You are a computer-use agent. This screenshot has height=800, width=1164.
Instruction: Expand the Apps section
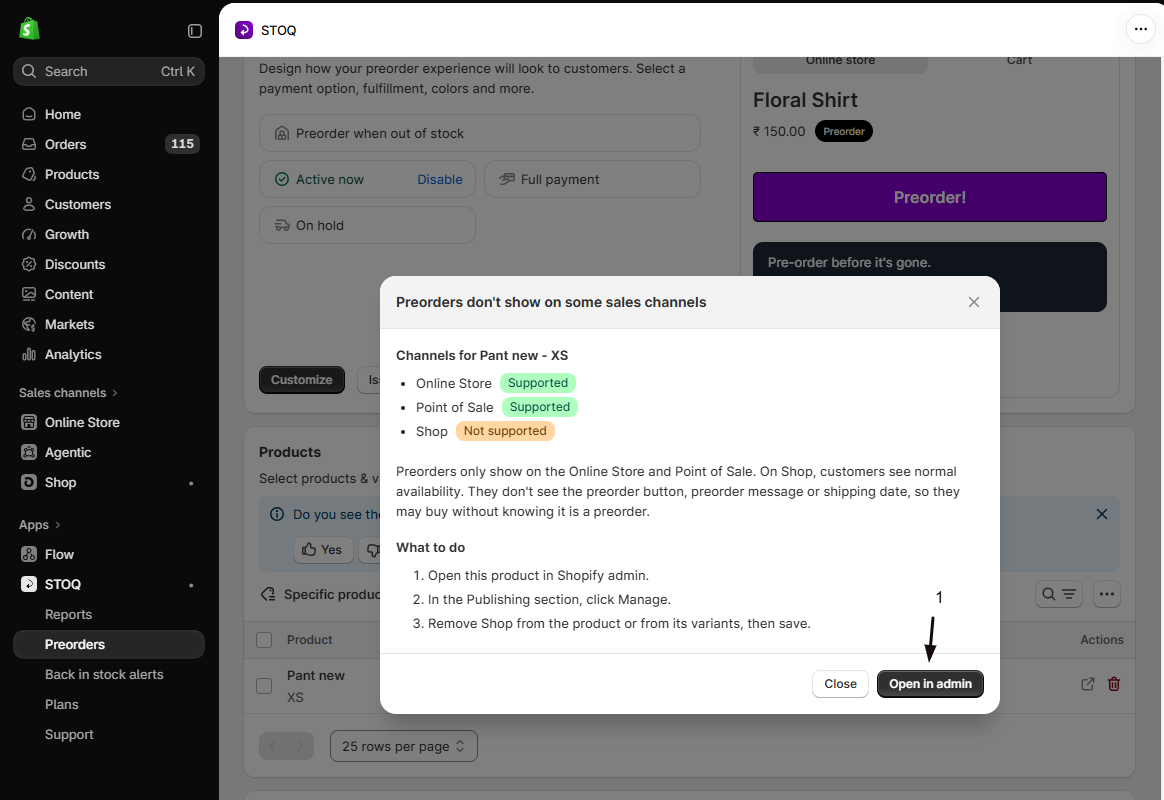point(40,525)
